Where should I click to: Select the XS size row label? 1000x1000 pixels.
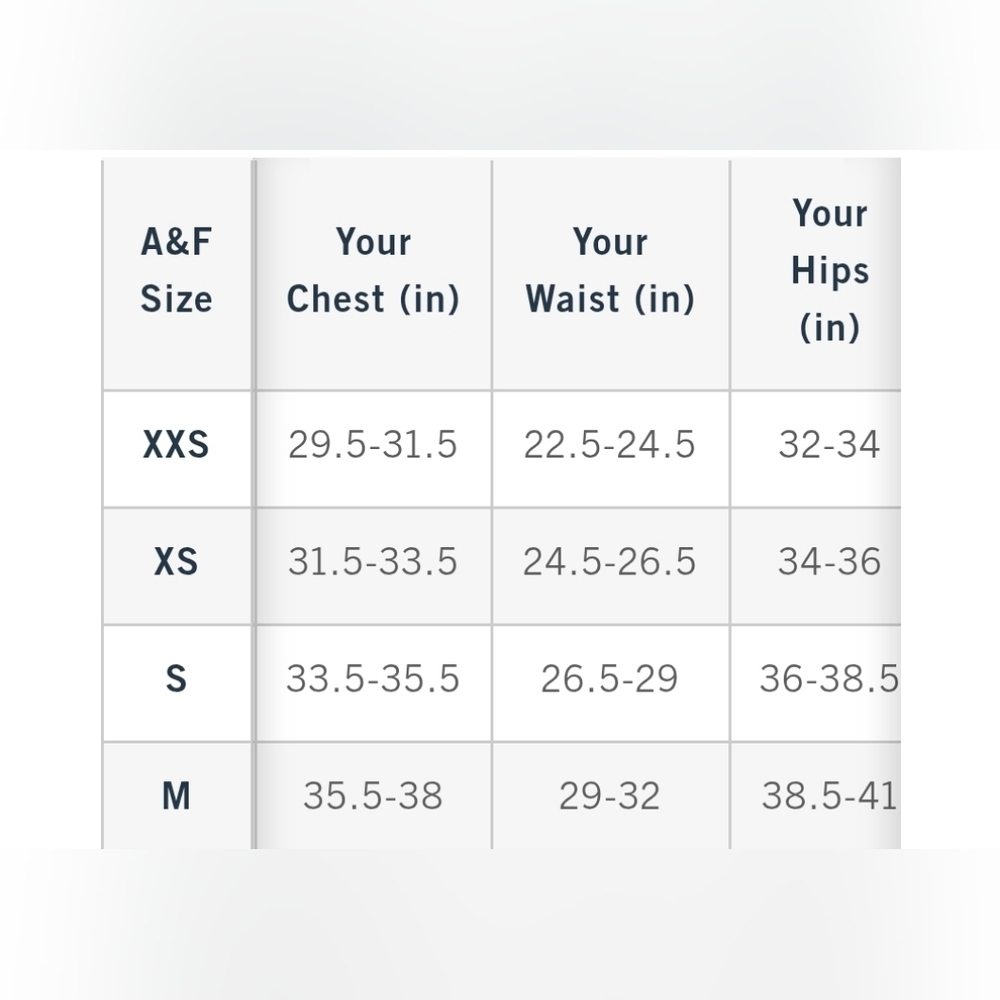click(x=176, y=561)
